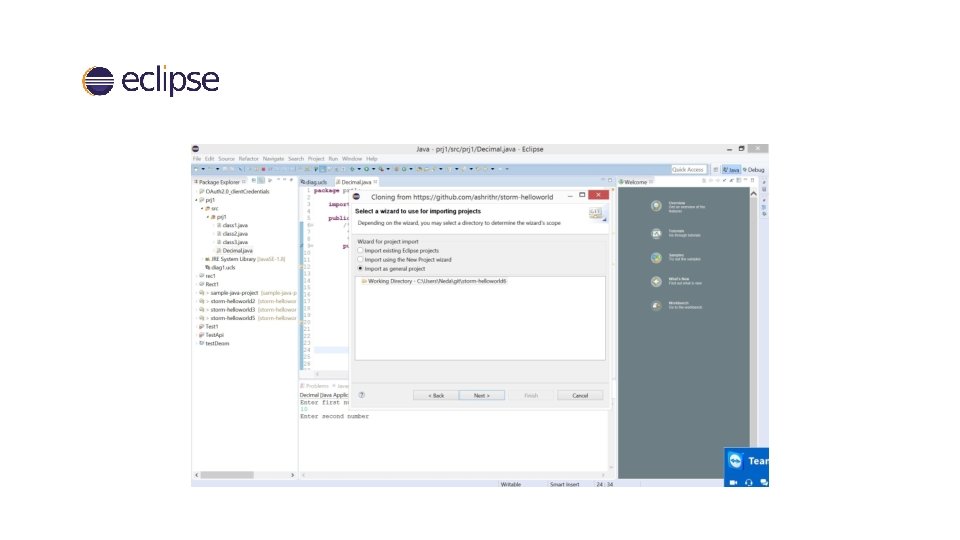This screenshot has width=960, height=540.
Task: Select Import existing Eclipse projects radio
Action: [x=360, y=250]
